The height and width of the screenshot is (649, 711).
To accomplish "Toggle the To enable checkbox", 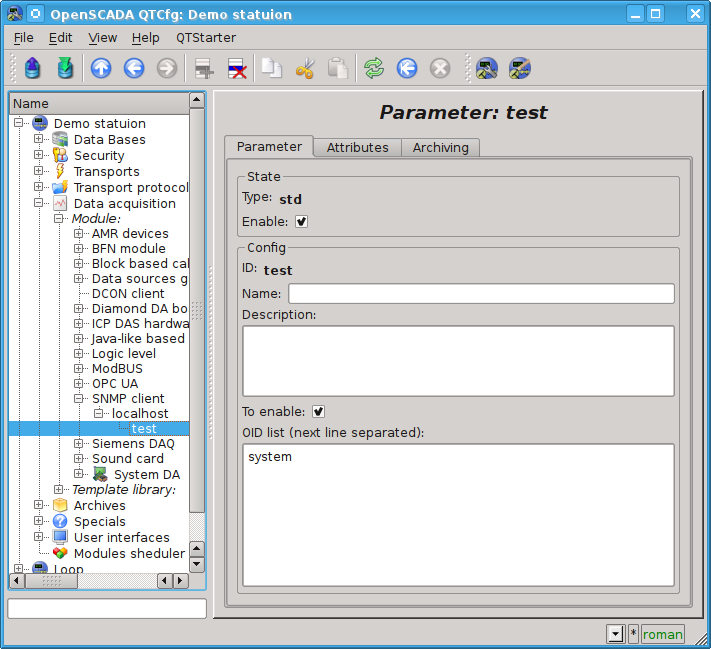I will (x=318, y=411).
